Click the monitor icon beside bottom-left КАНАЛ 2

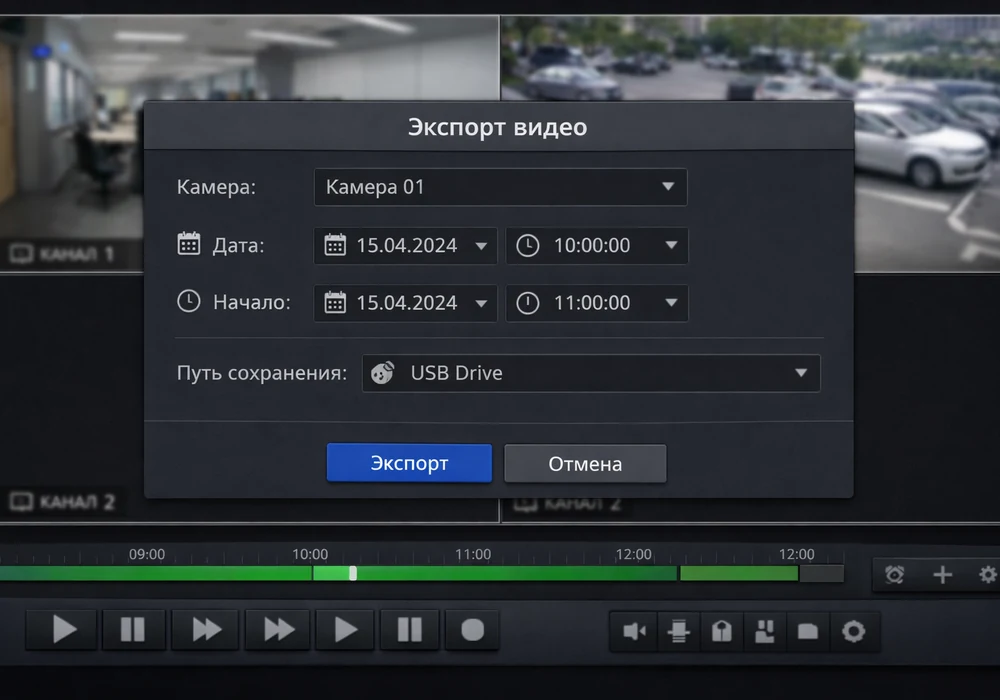pyautogui.click(x=21, y=502)
